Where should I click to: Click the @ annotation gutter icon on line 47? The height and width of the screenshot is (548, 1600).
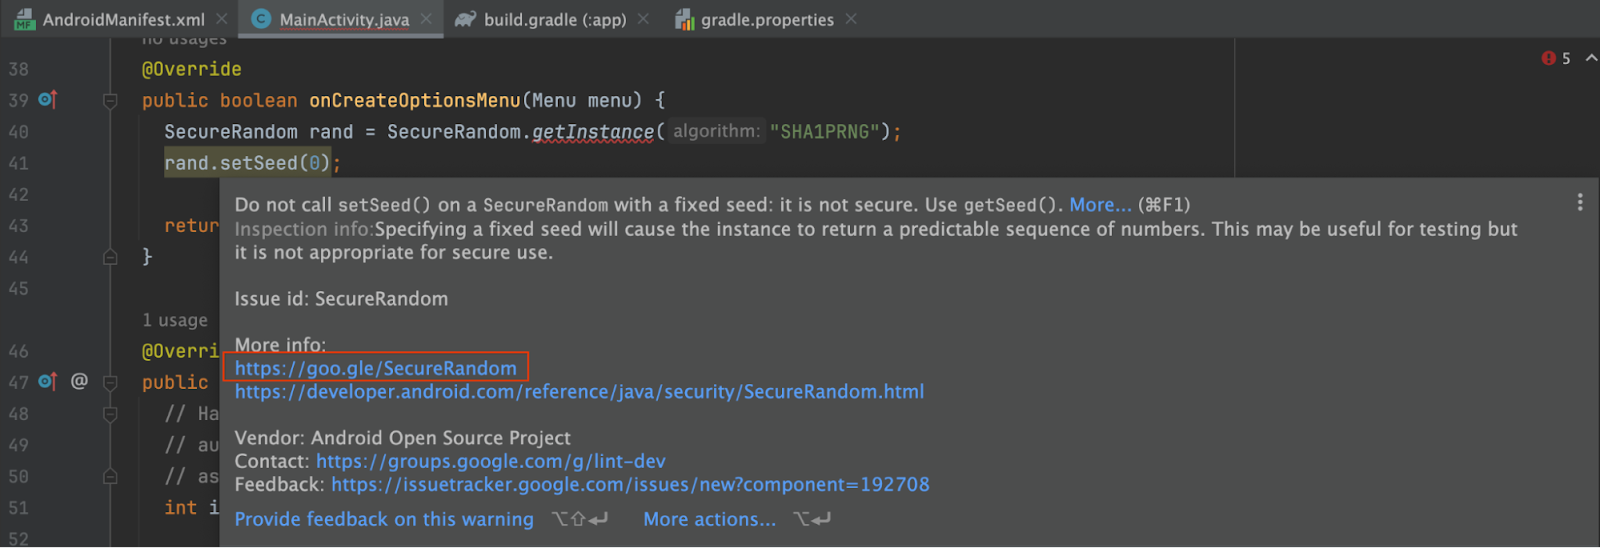(x=79, y=381)
